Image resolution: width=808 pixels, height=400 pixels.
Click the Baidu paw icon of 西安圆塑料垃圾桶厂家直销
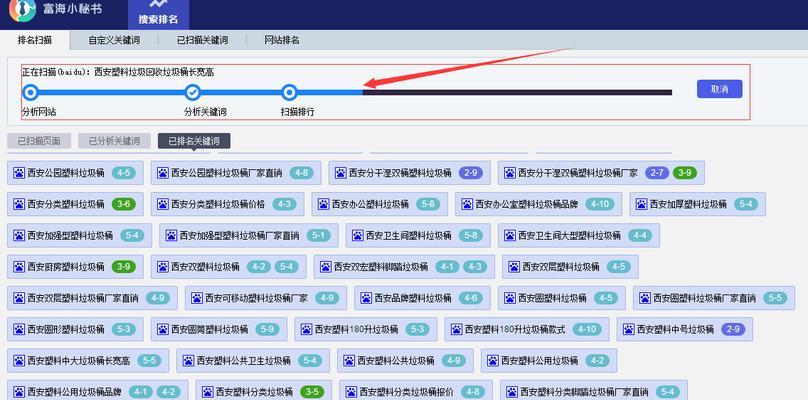[x=645, y=298]
